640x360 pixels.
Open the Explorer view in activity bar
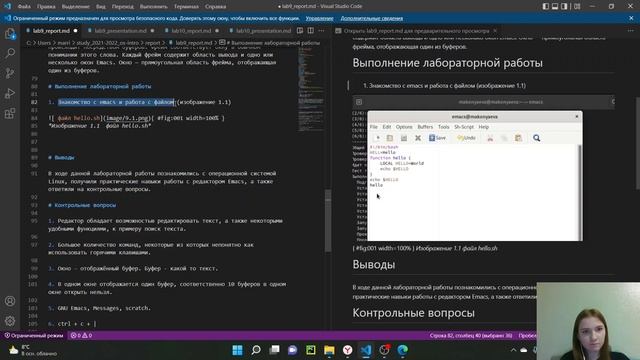coord(10,33)
